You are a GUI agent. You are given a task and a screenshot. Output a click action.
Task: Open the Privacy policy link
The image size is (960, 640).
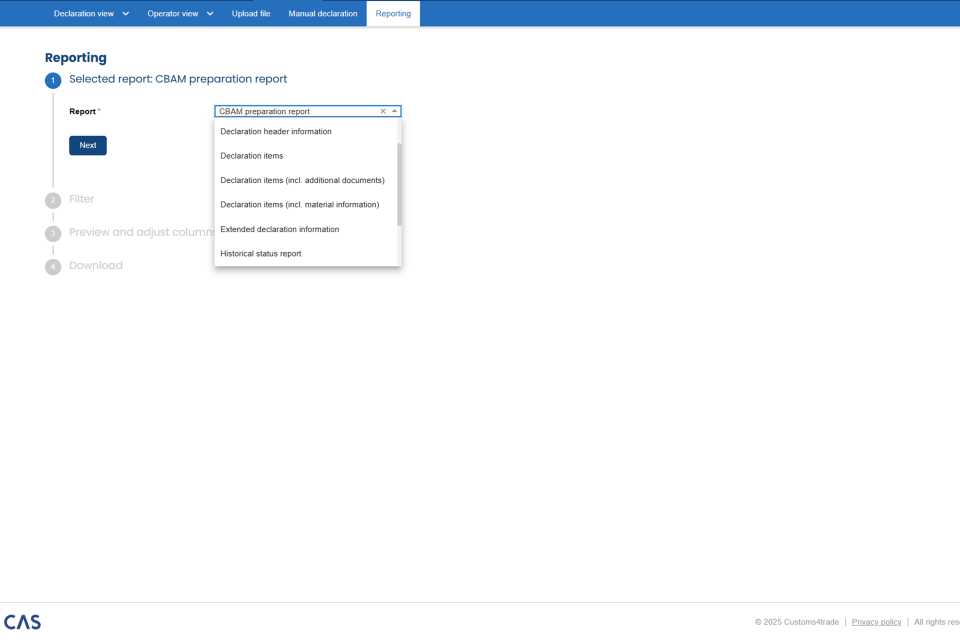pos(876,622)
